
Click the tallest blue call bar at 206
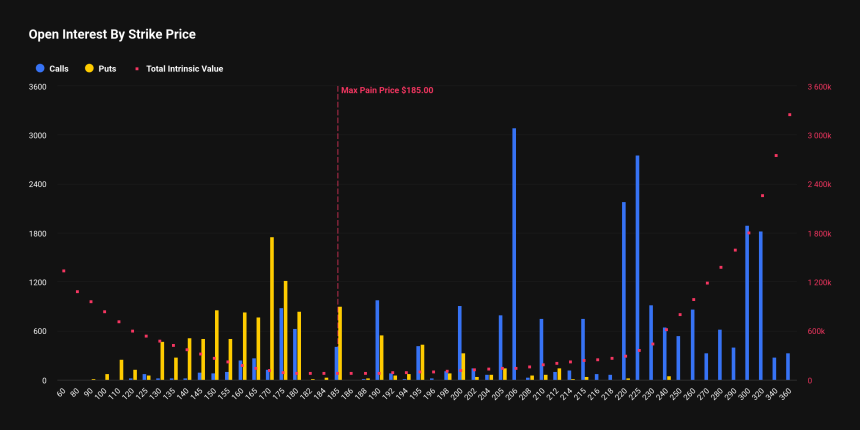(x=514, y=254)
